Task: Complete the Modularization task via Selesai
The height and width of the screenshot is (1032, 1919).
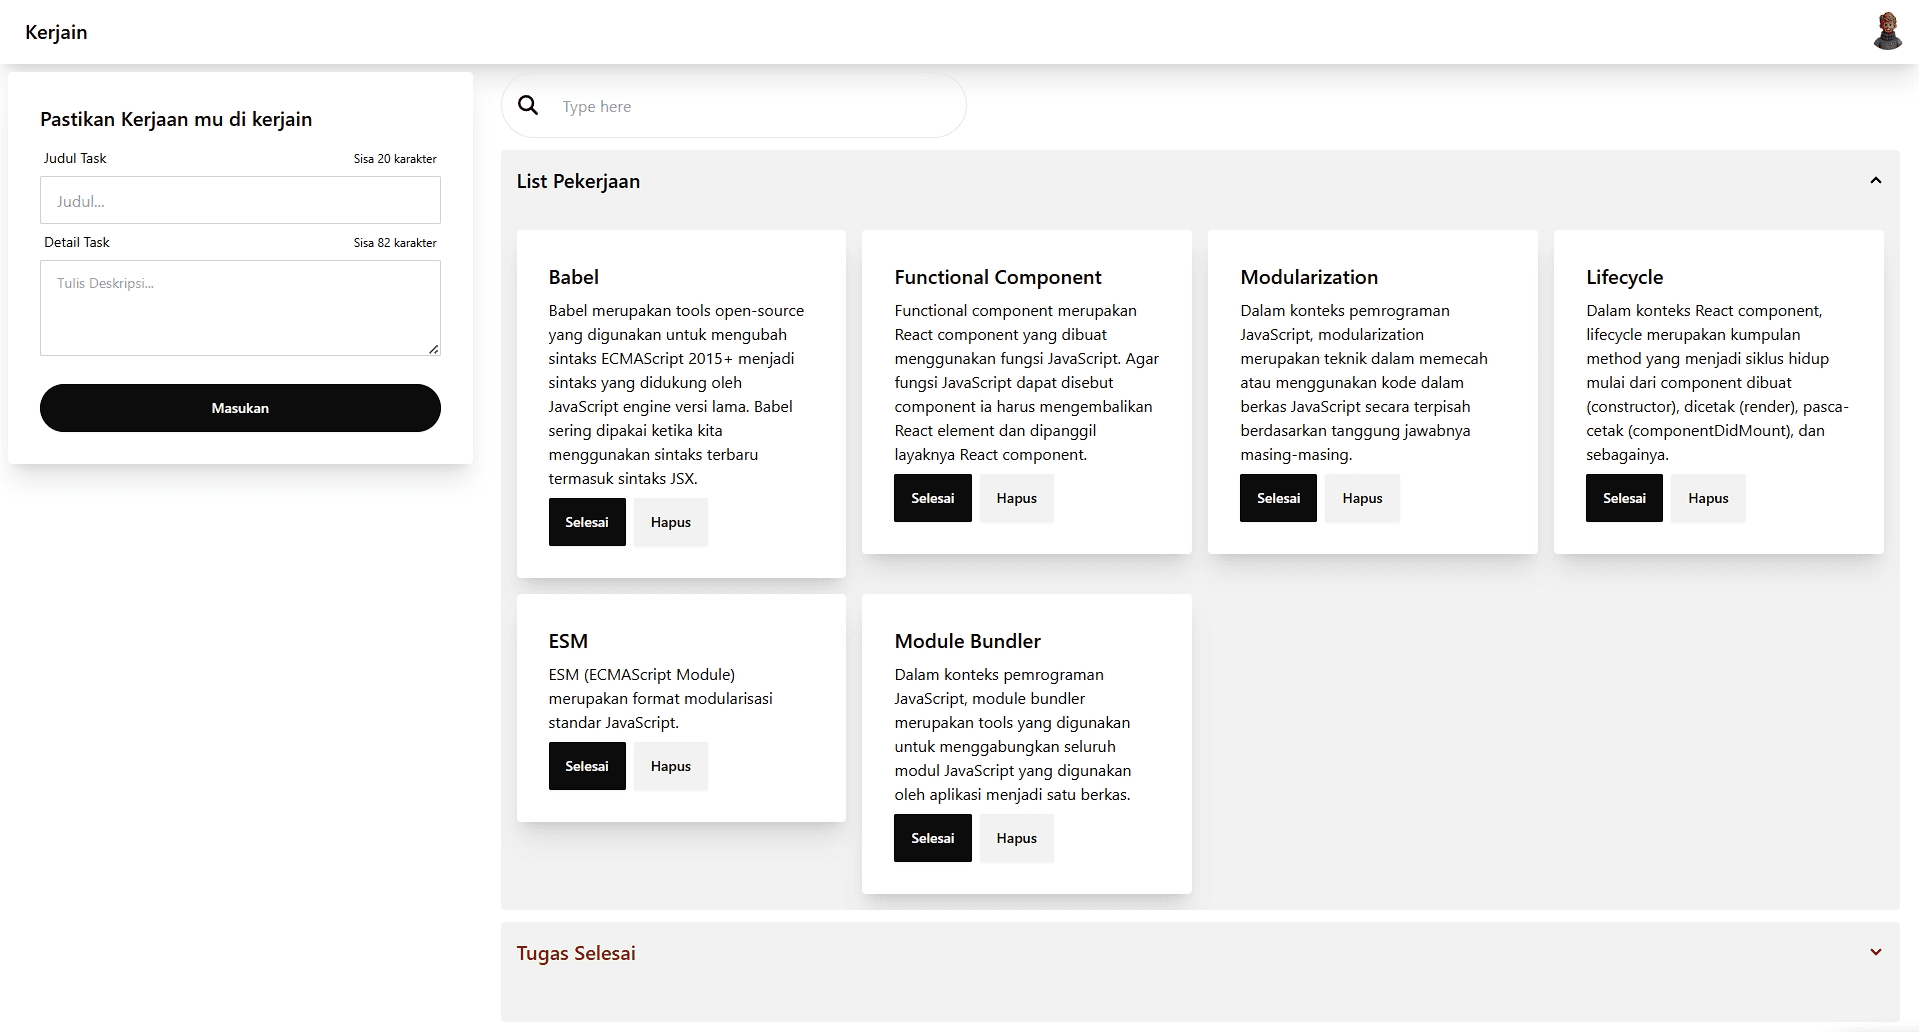Action: [1278, 498]
